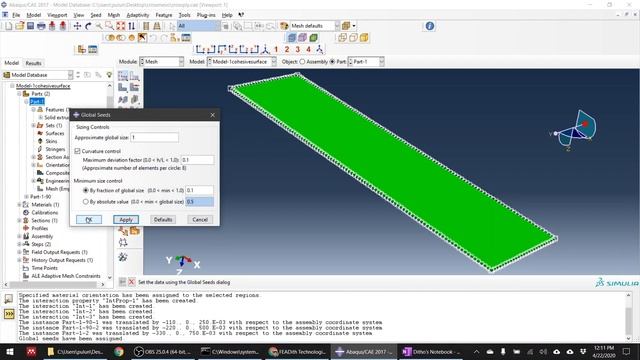640x360 pixels.
Task: Open the Seed menu
Action: point(96,15)
